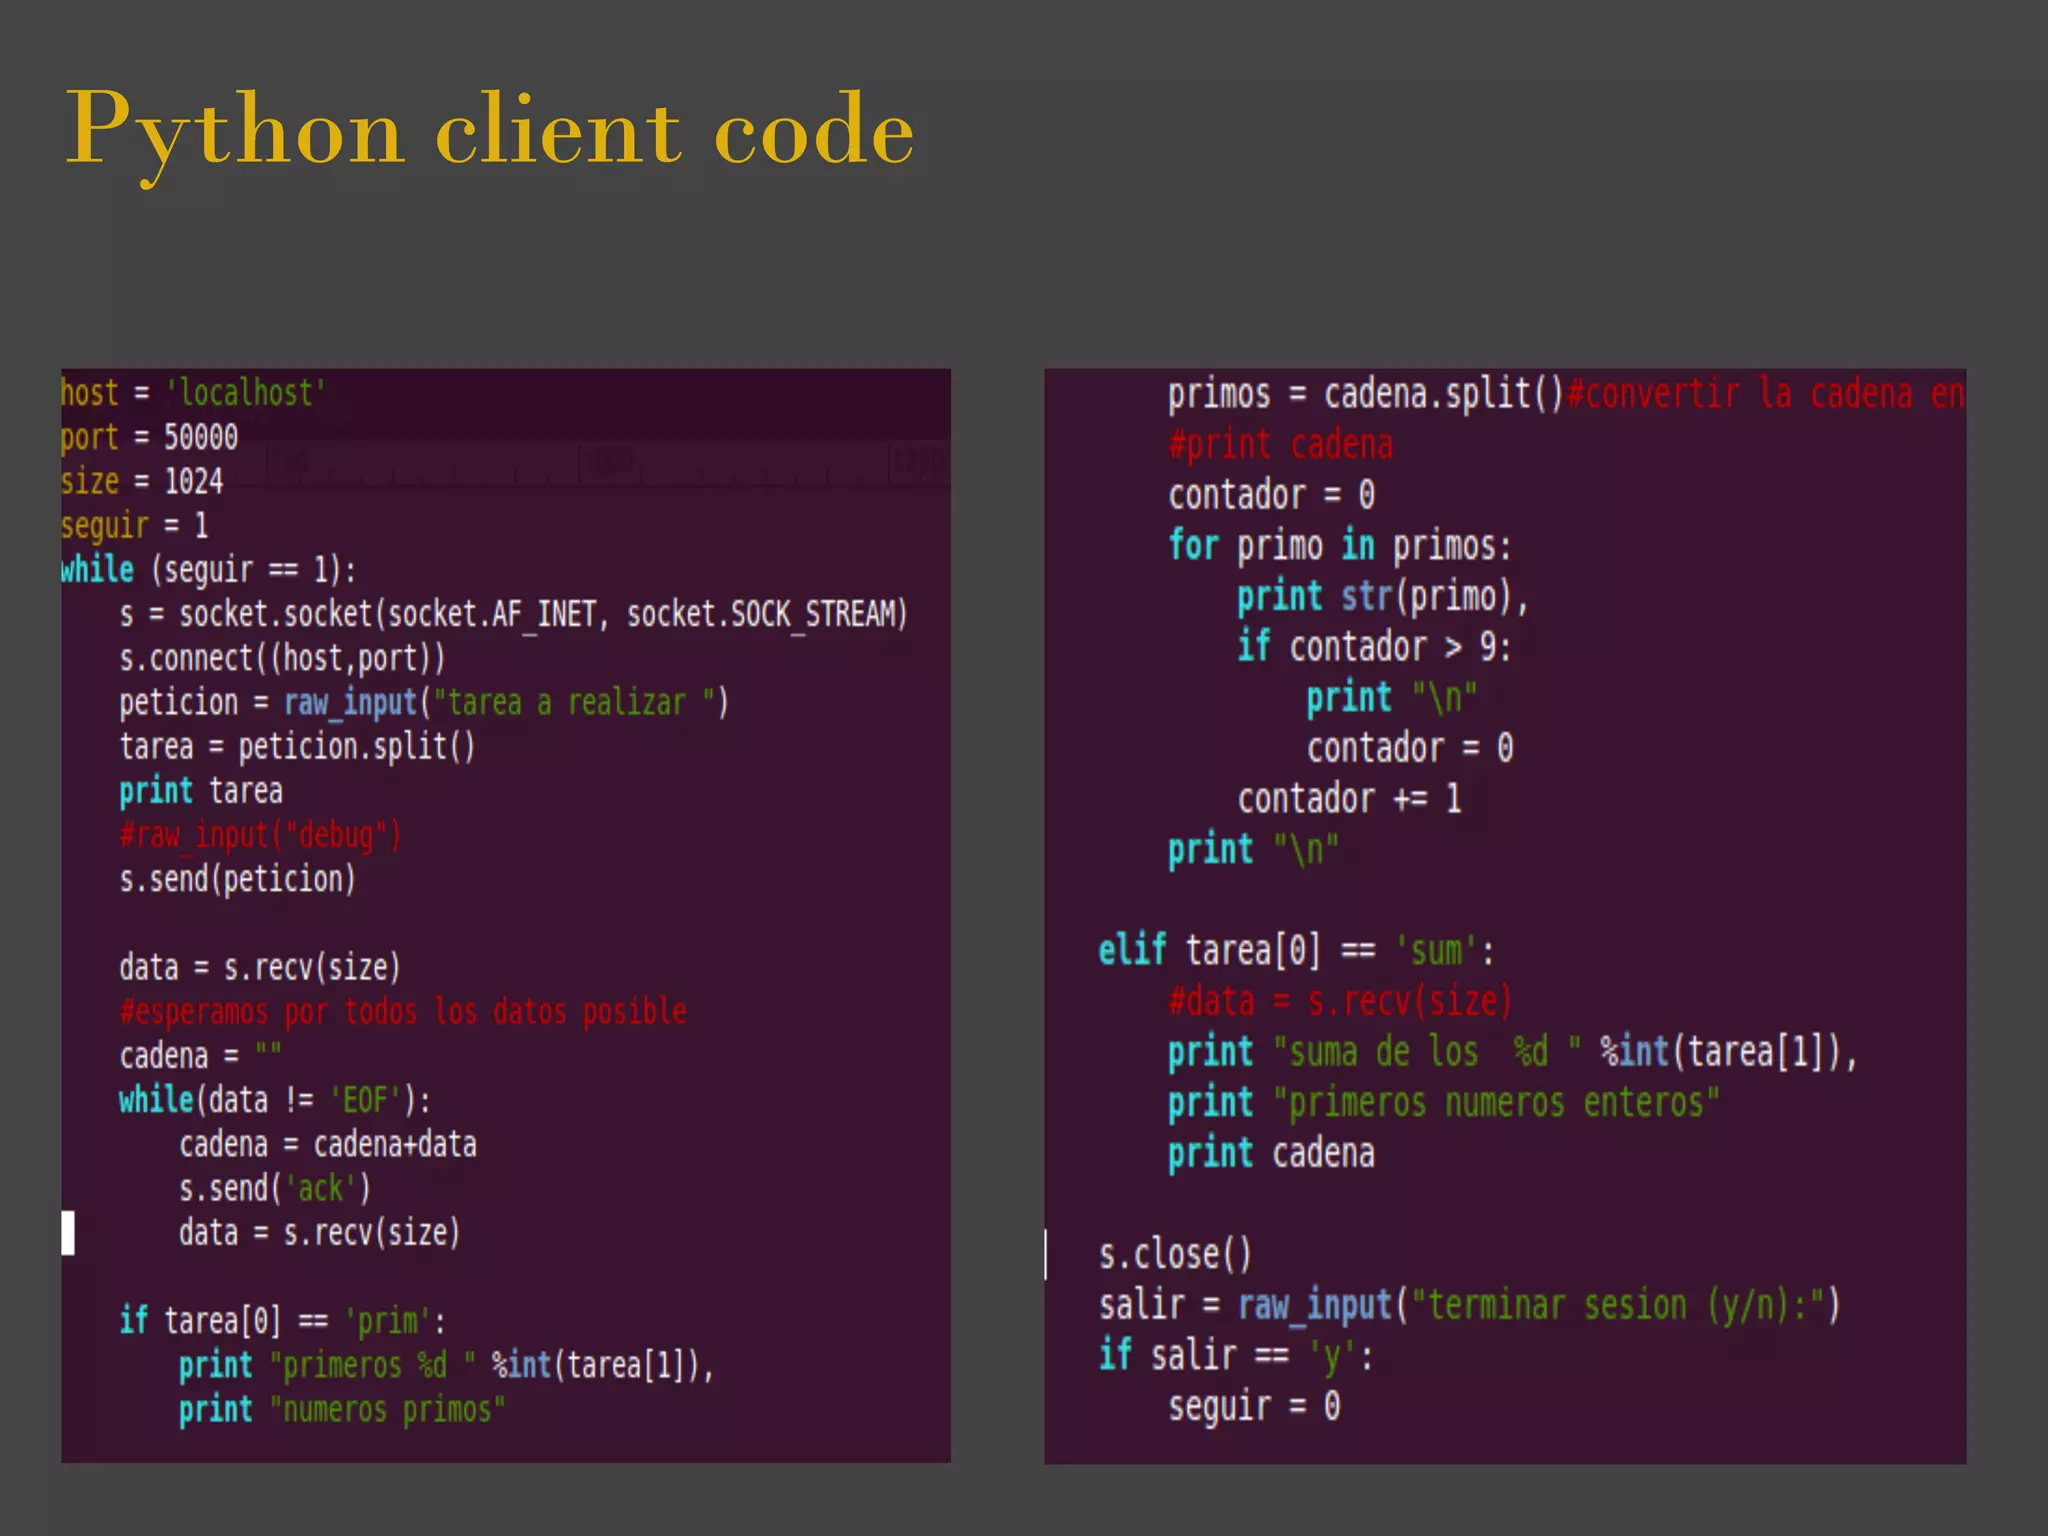Click the line print "numeros primos"
This screenshot has width=2048, height=1536.
(342, 1409)
